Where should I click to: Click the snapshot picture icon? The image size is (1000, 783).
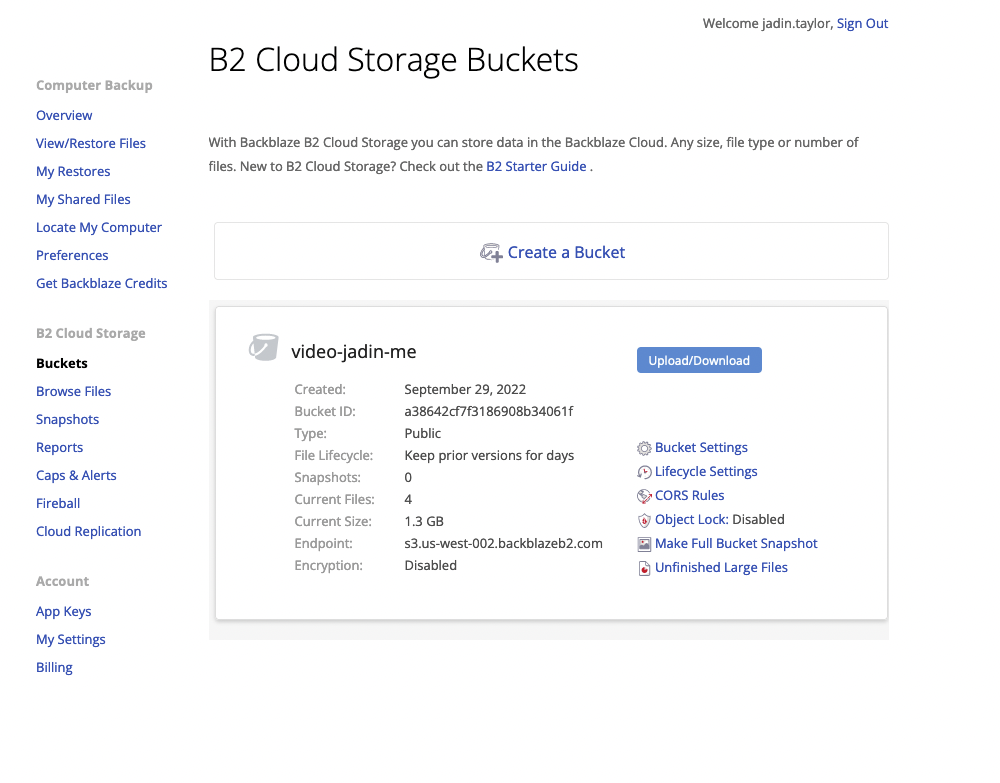click(644, 544)
